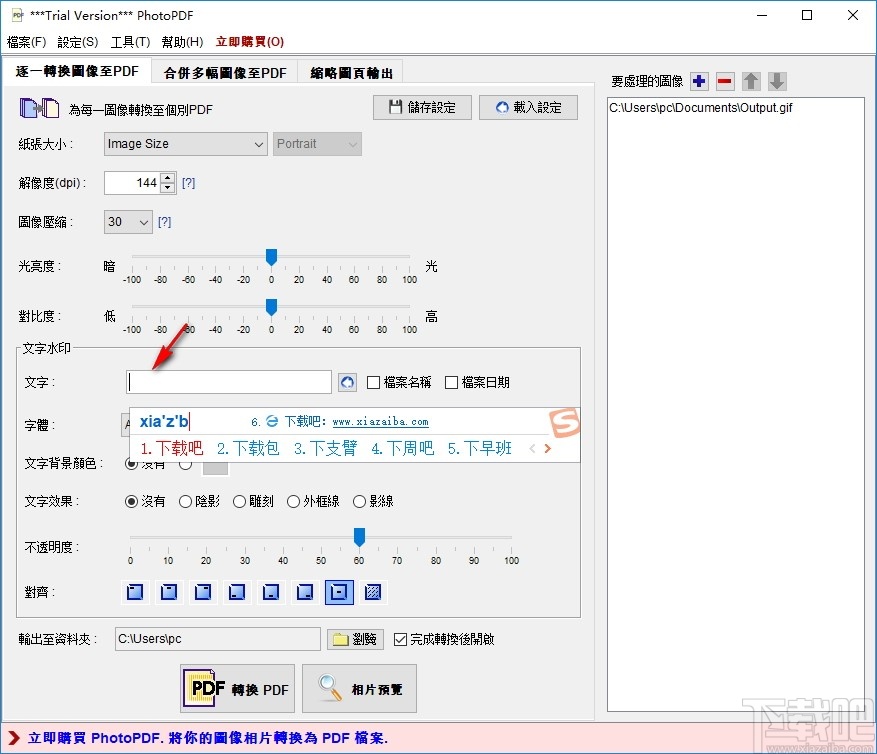877x754 pixels.
Task: Click the blue plus icon to add images
Action: (699, 81)
